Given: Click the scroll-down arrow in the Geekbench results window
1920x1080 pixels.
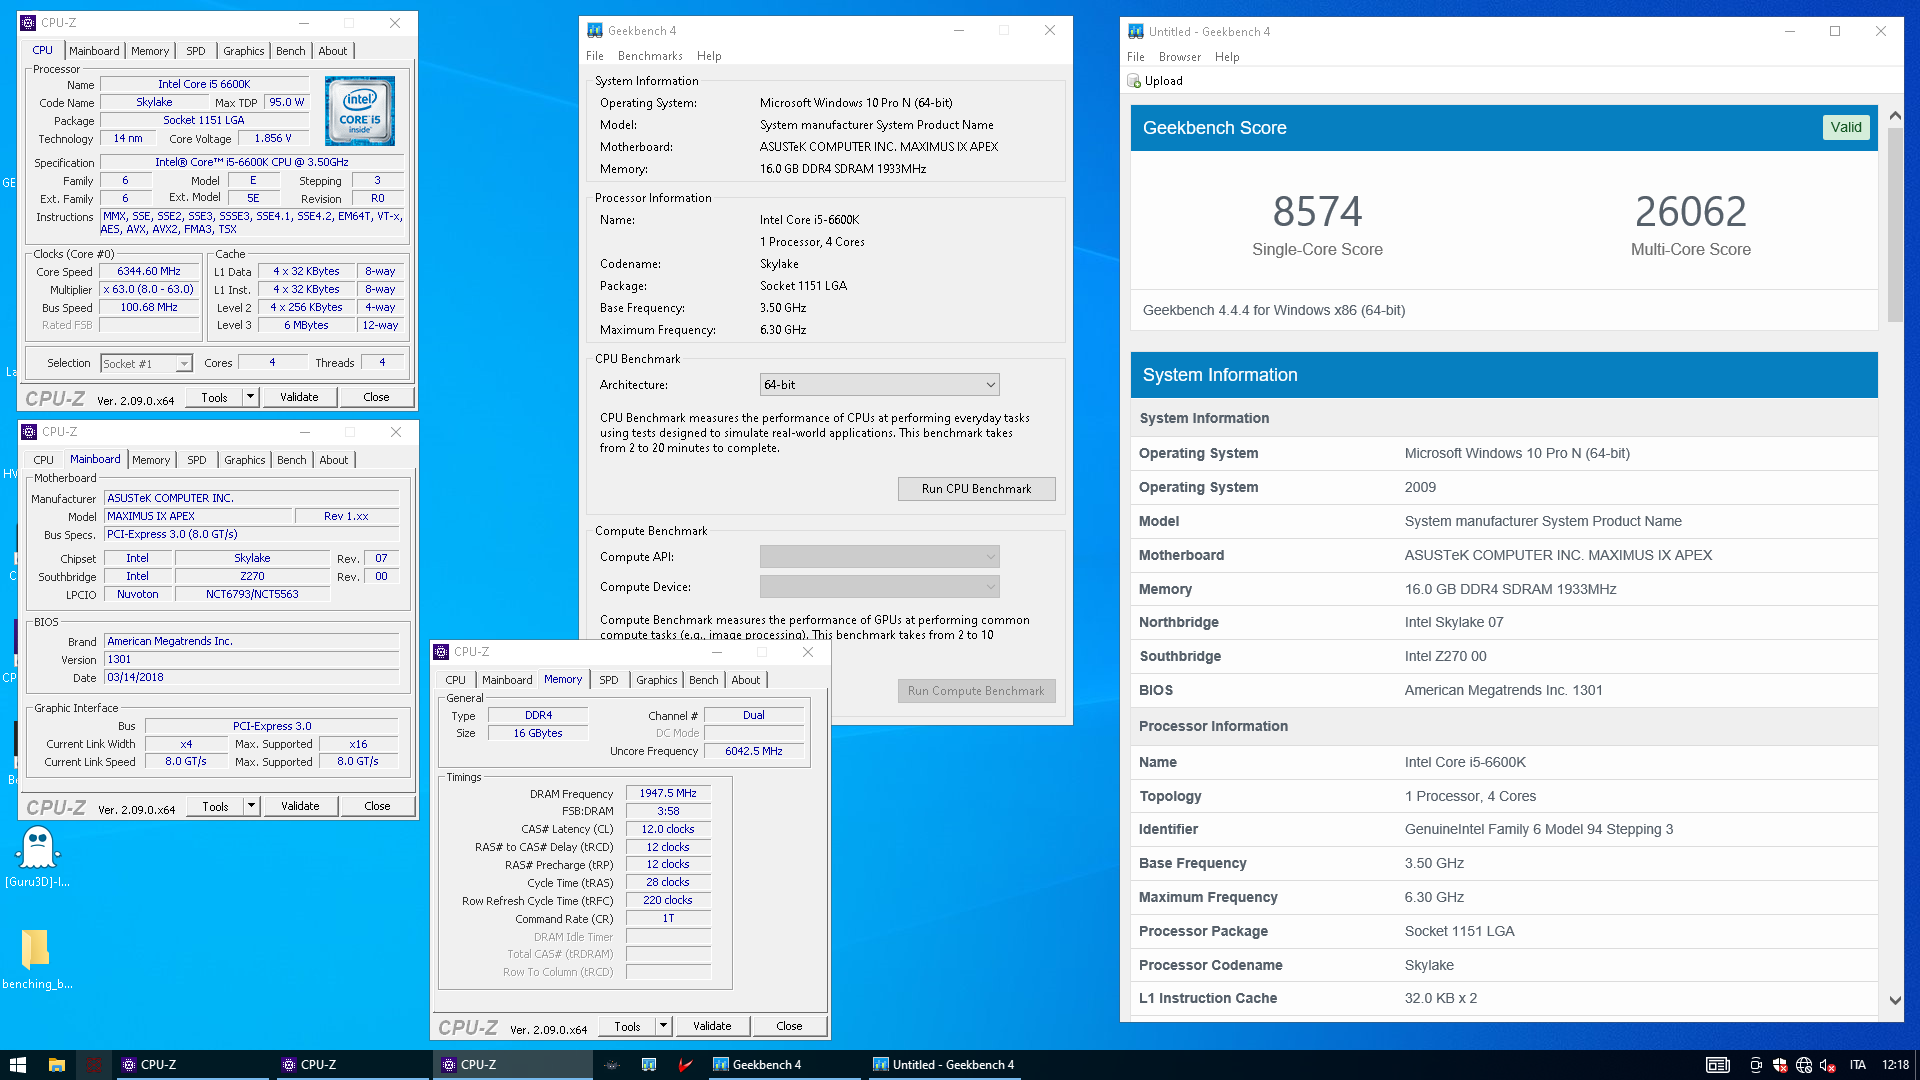Looking at the screenshot, I should point(1895,1000).
